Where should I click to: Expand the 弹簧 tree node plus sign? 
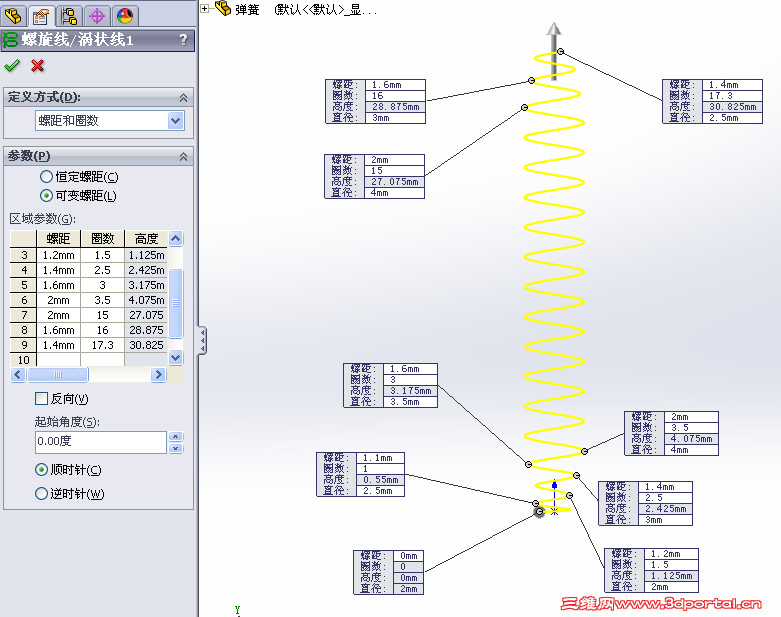[x=205, y=8]
